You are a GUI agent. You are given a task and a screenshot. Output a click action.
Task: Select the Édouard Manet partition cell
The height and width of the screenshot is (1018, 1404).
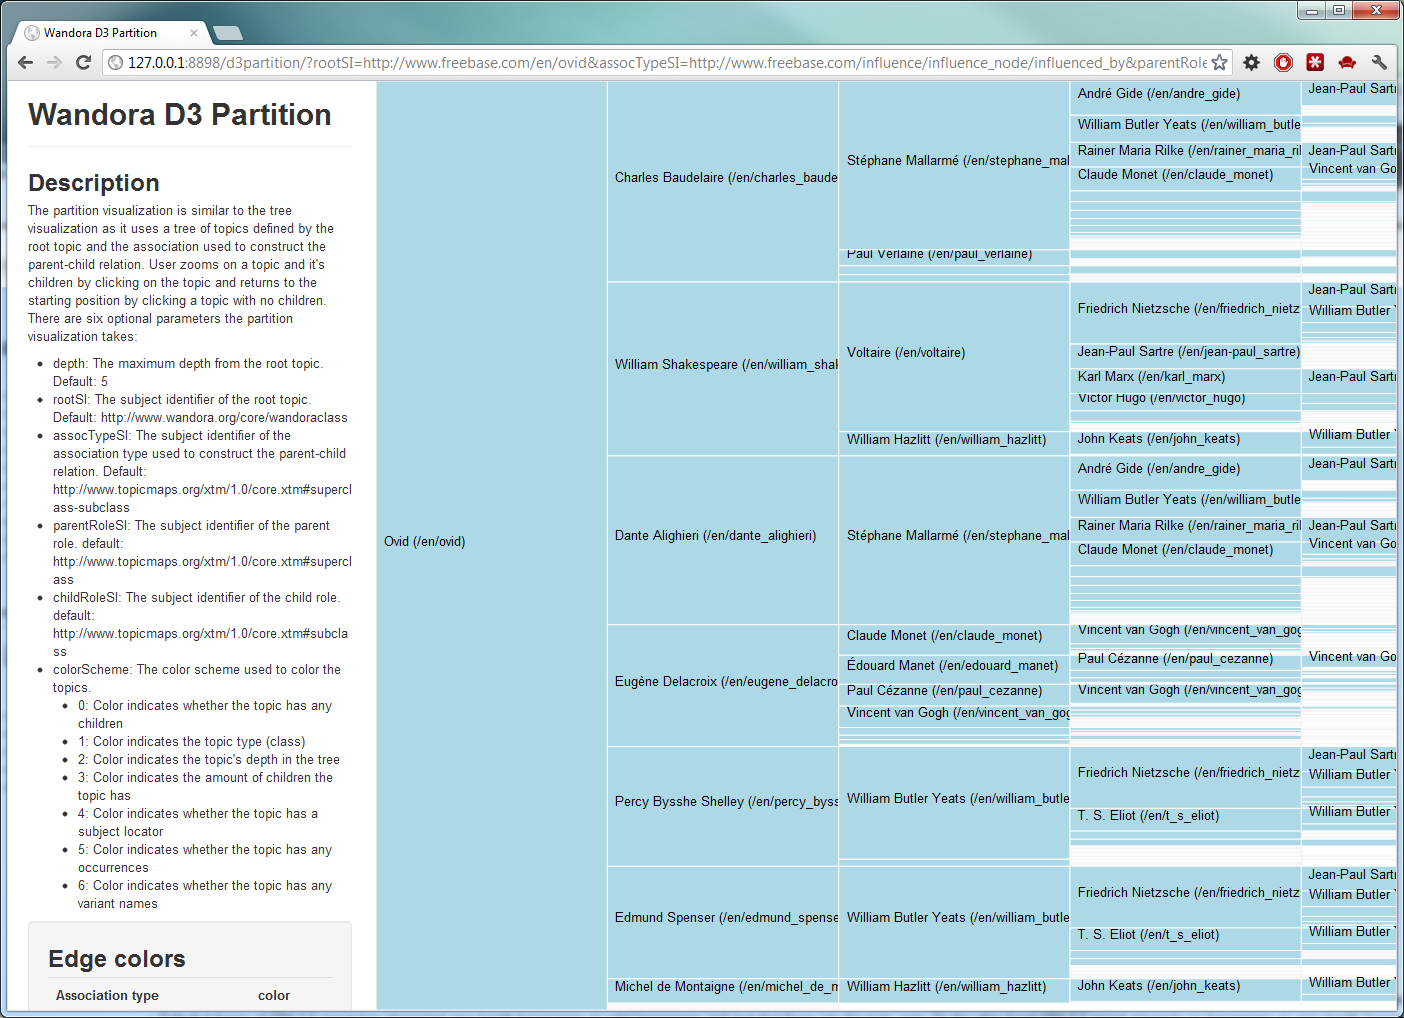[x=953, y=666]
